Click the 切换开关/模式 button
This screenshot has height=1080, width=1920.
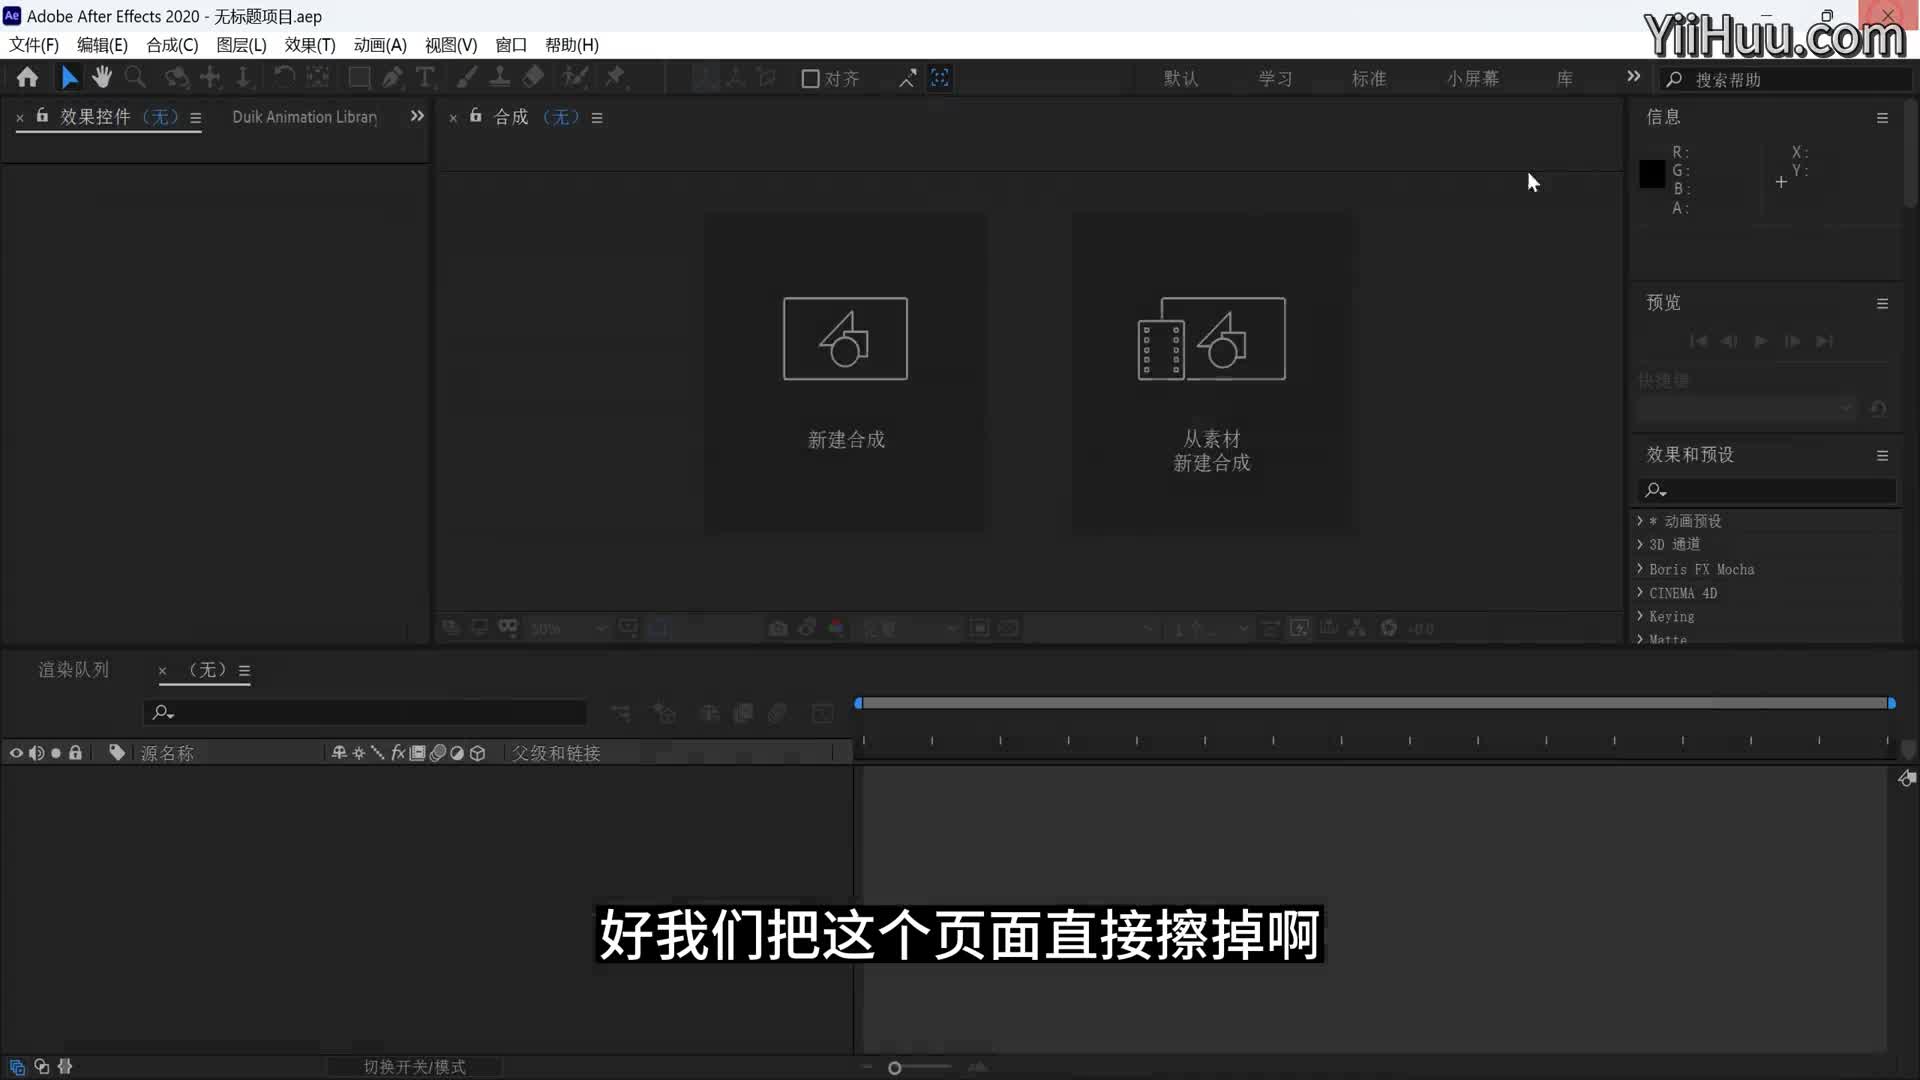[x=414, y=1067]
